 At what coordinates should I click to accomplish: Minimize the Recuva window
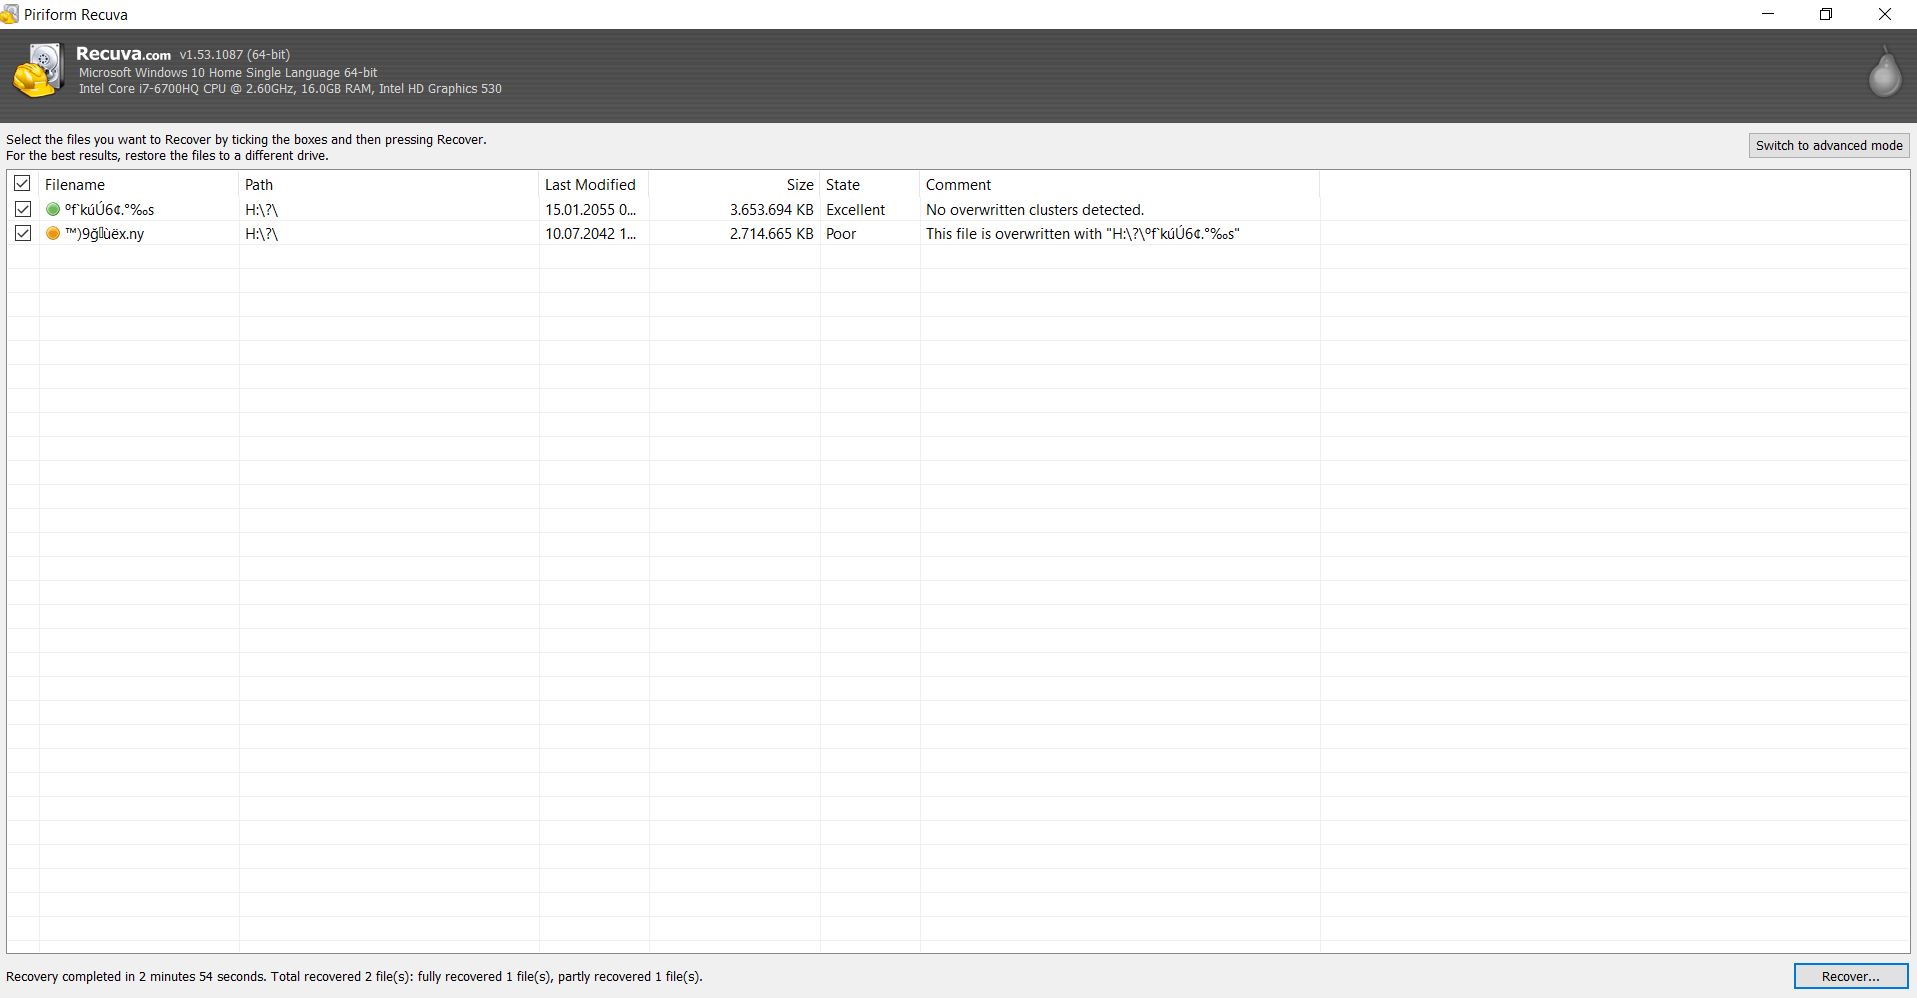click(x=1768, y=14)
